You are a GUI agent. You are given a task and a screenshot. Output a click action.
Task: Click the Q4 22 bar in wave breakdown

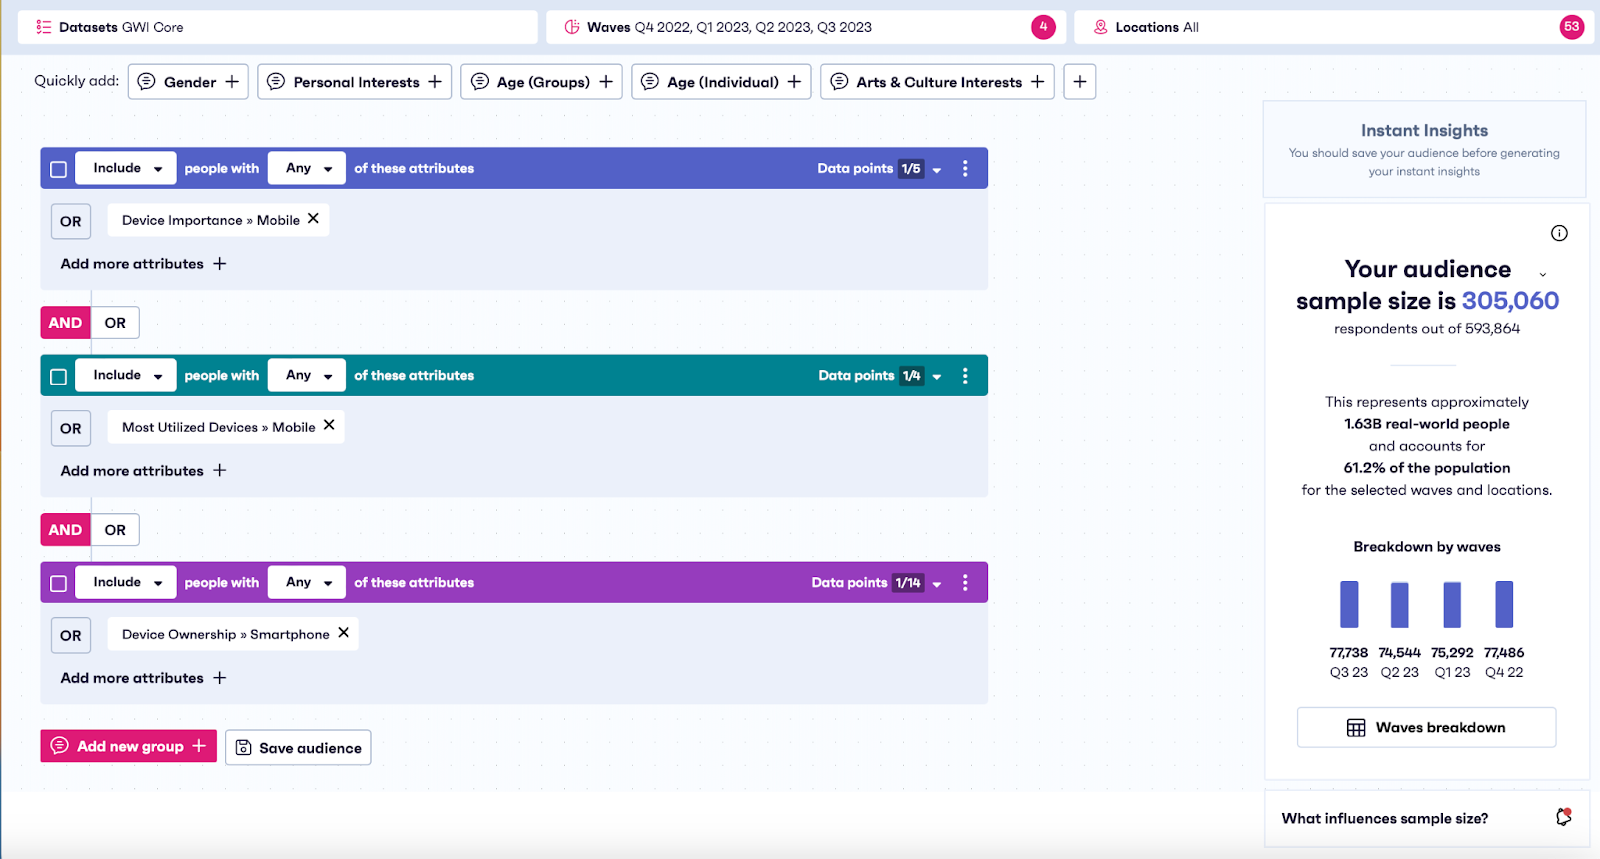coord(1504,604)
